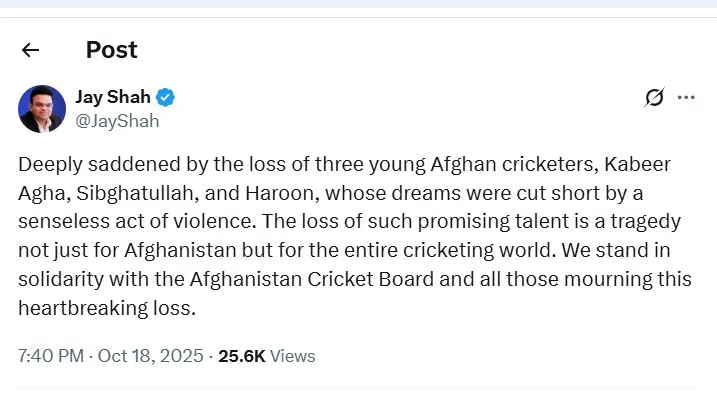Screen dimensions: 717x403
Task: Click the Views label
Action: point(293,355)
